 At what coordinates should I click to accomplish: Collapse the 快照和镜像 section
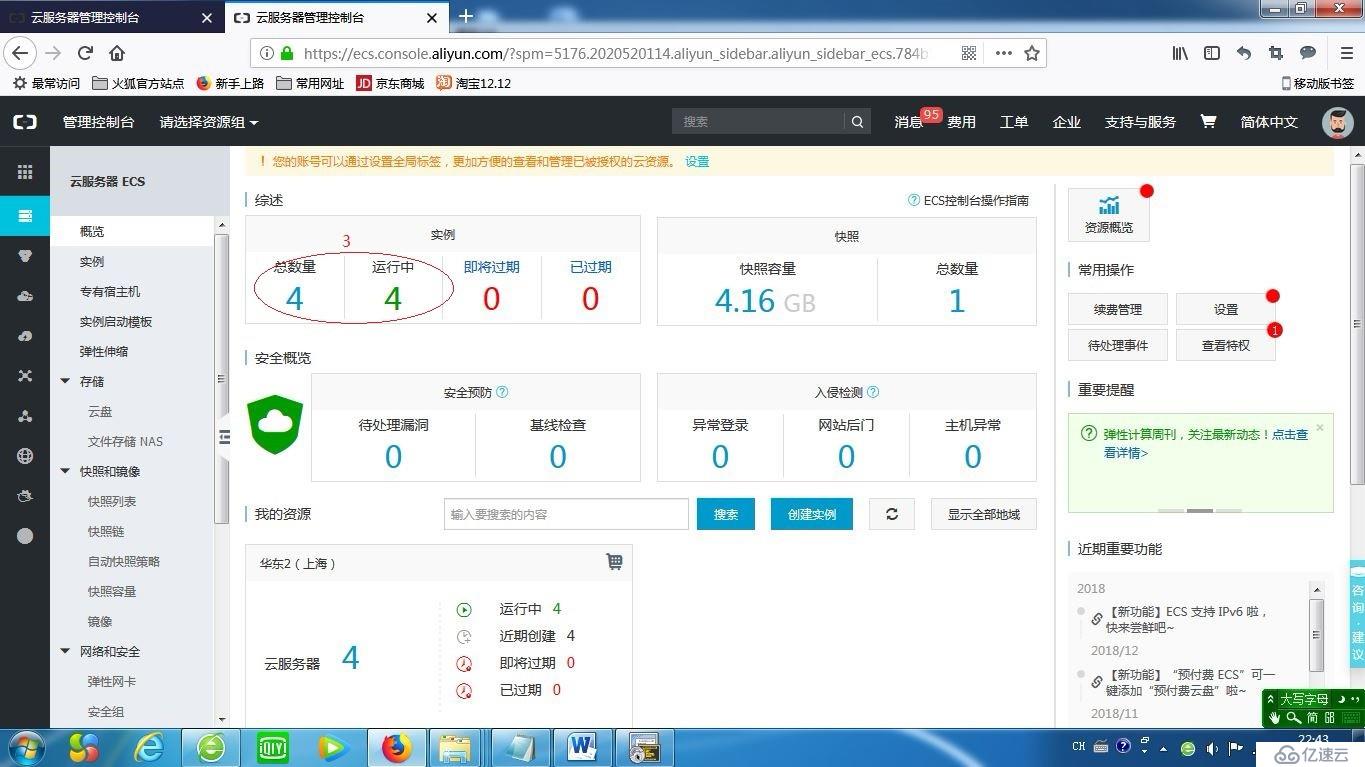click(65, 471)
